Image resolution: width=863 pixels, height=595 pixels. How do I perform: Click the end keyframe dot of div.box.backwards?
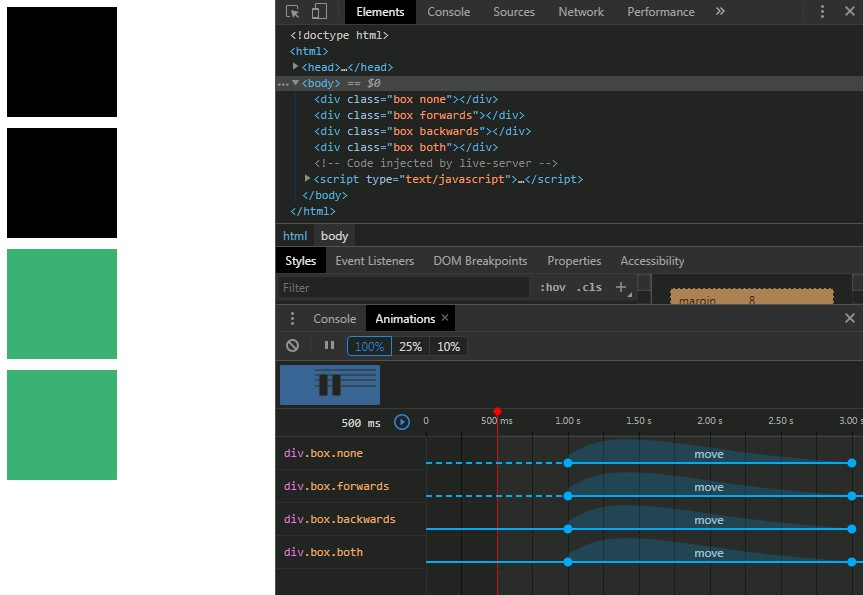pos(852,529)
